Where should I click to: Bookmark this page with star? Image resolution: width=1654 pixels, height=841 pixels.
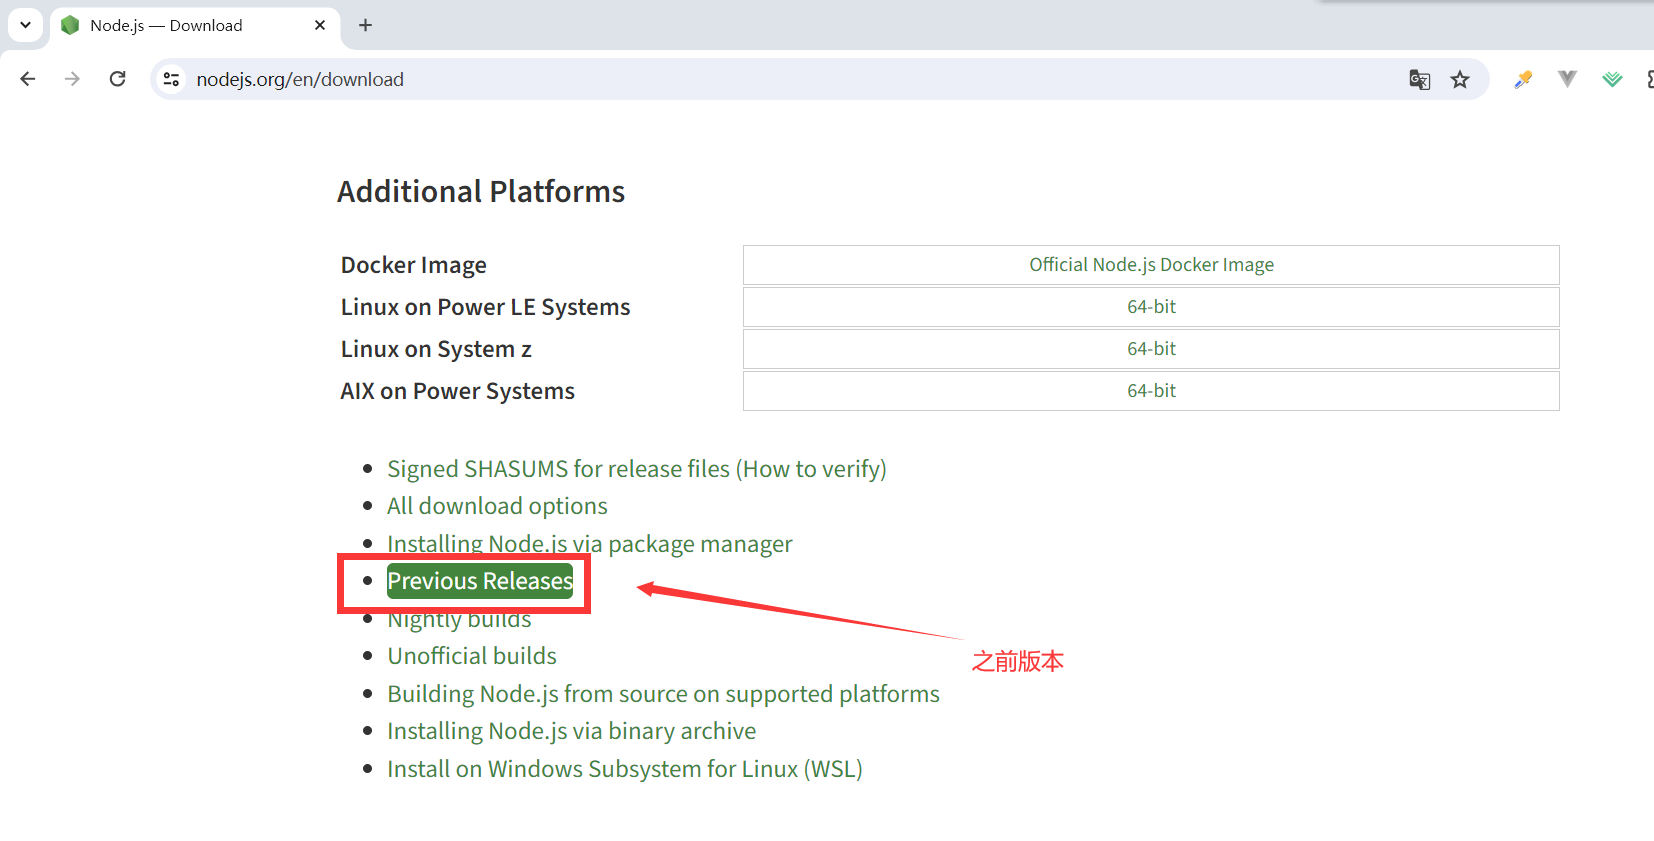click(x=1460, y=79)
